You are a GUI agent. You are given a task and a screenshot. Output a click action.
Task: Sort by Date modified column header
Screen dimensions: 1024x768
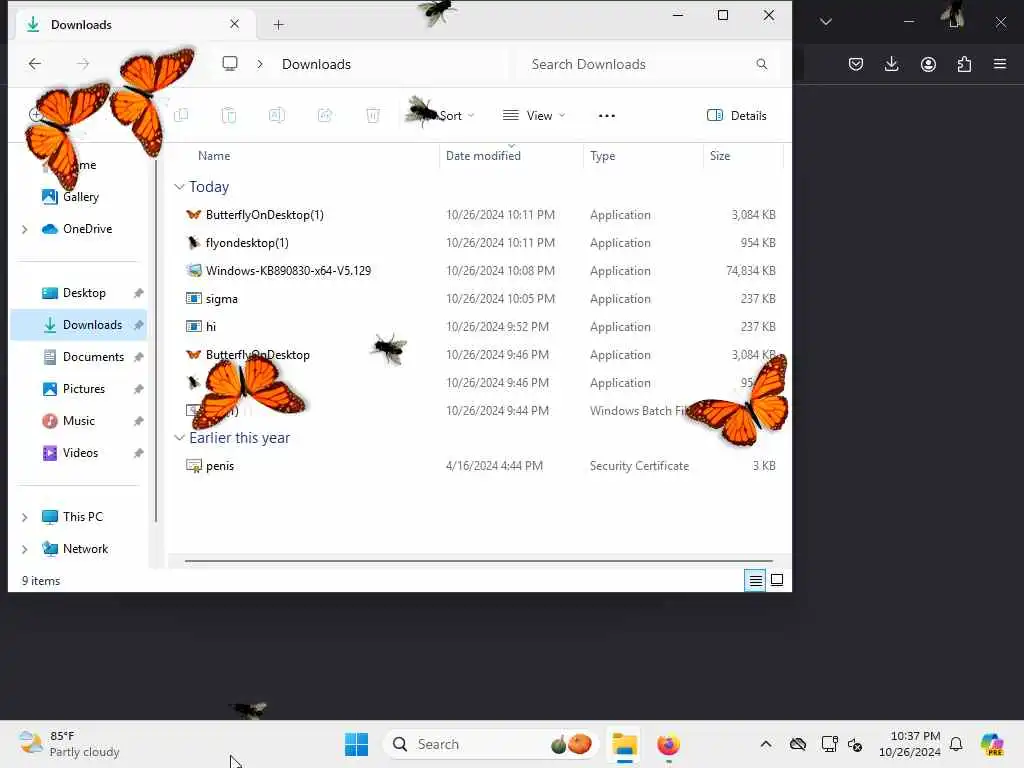(x=483, y=155)
